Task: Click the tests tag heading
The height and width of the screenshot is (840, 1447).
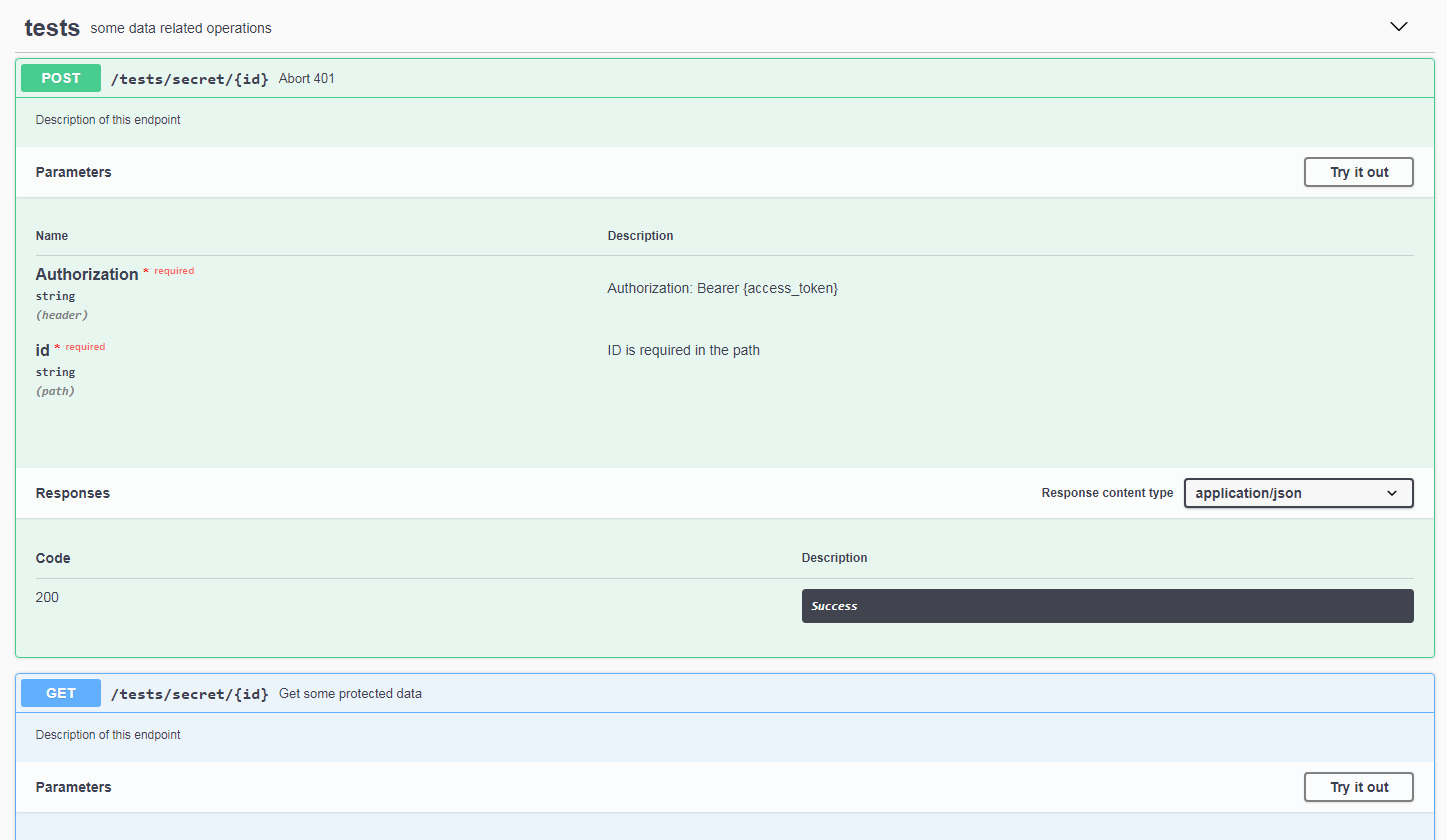Action: point(51,27)
